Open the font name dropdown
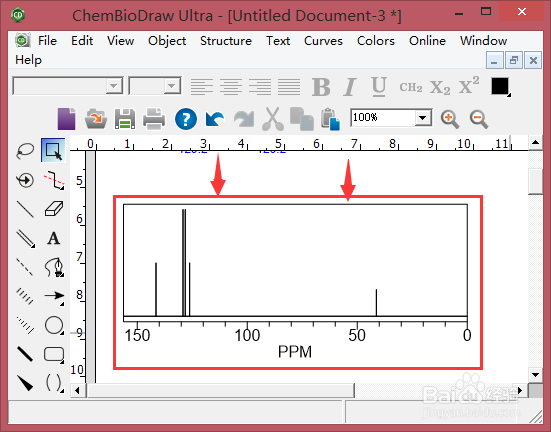This screenshot has width=551, height=432. [114, 86]
